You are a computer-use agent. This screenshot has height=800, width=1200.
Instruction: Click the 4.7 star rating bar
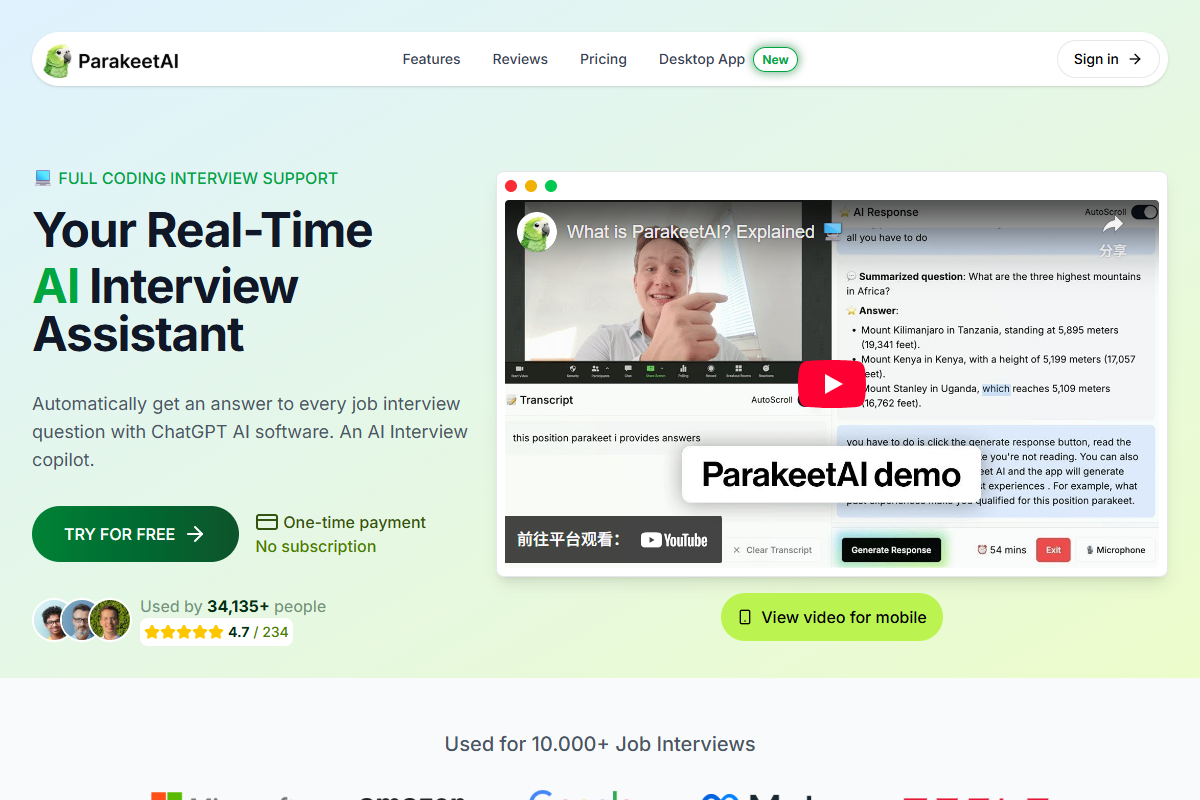tap(216, 631)
